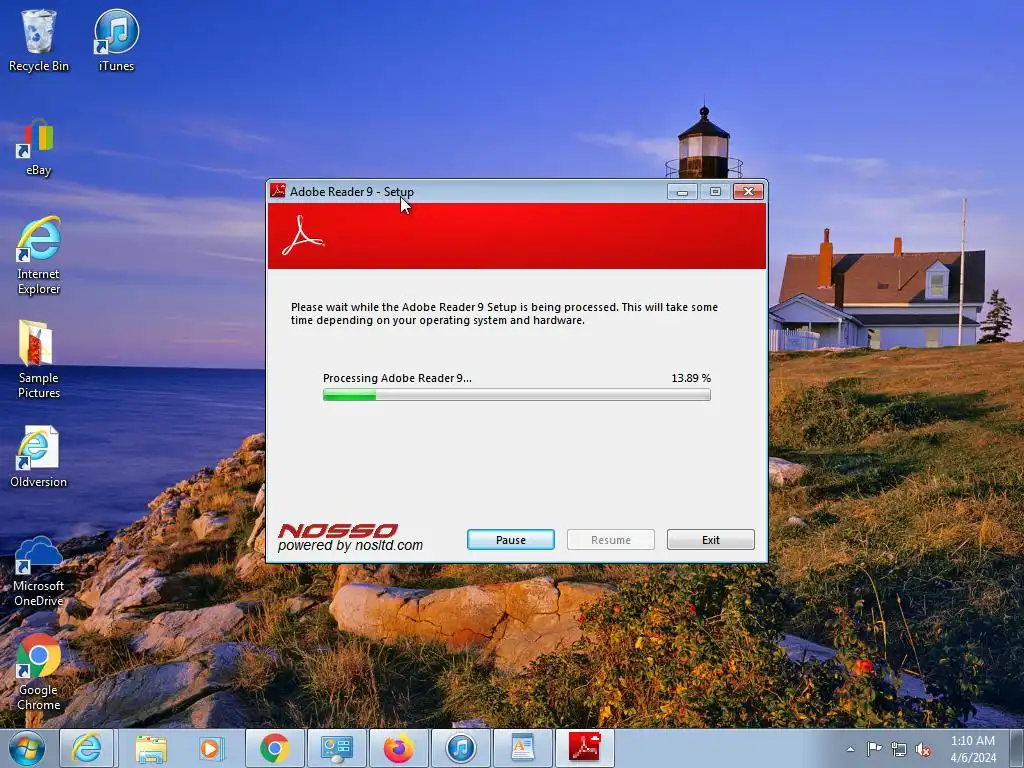Open Firefox from the taskbar
Viewport: 1024px width, 768px height.
(x=399, y=748)
